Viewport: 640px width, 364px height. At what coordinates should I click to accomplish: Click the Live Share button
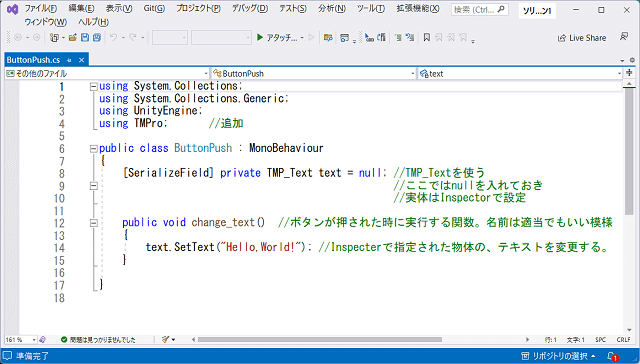582,38
